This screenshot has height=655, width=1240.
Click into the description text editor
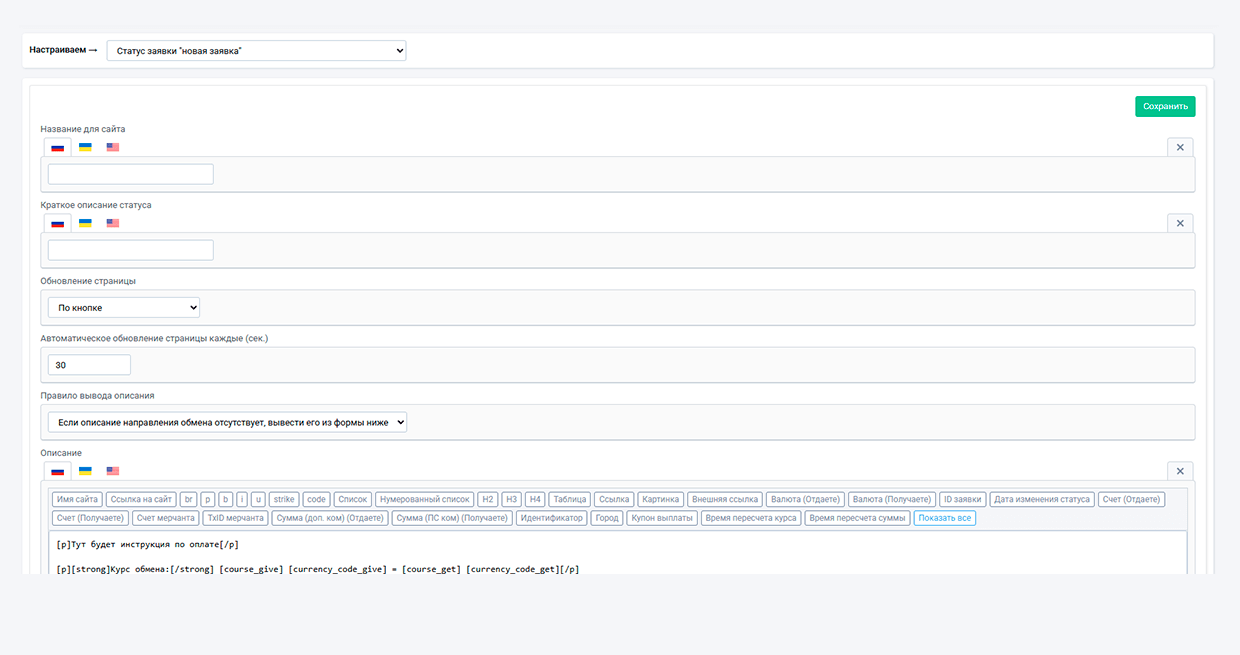click(617, 553)
